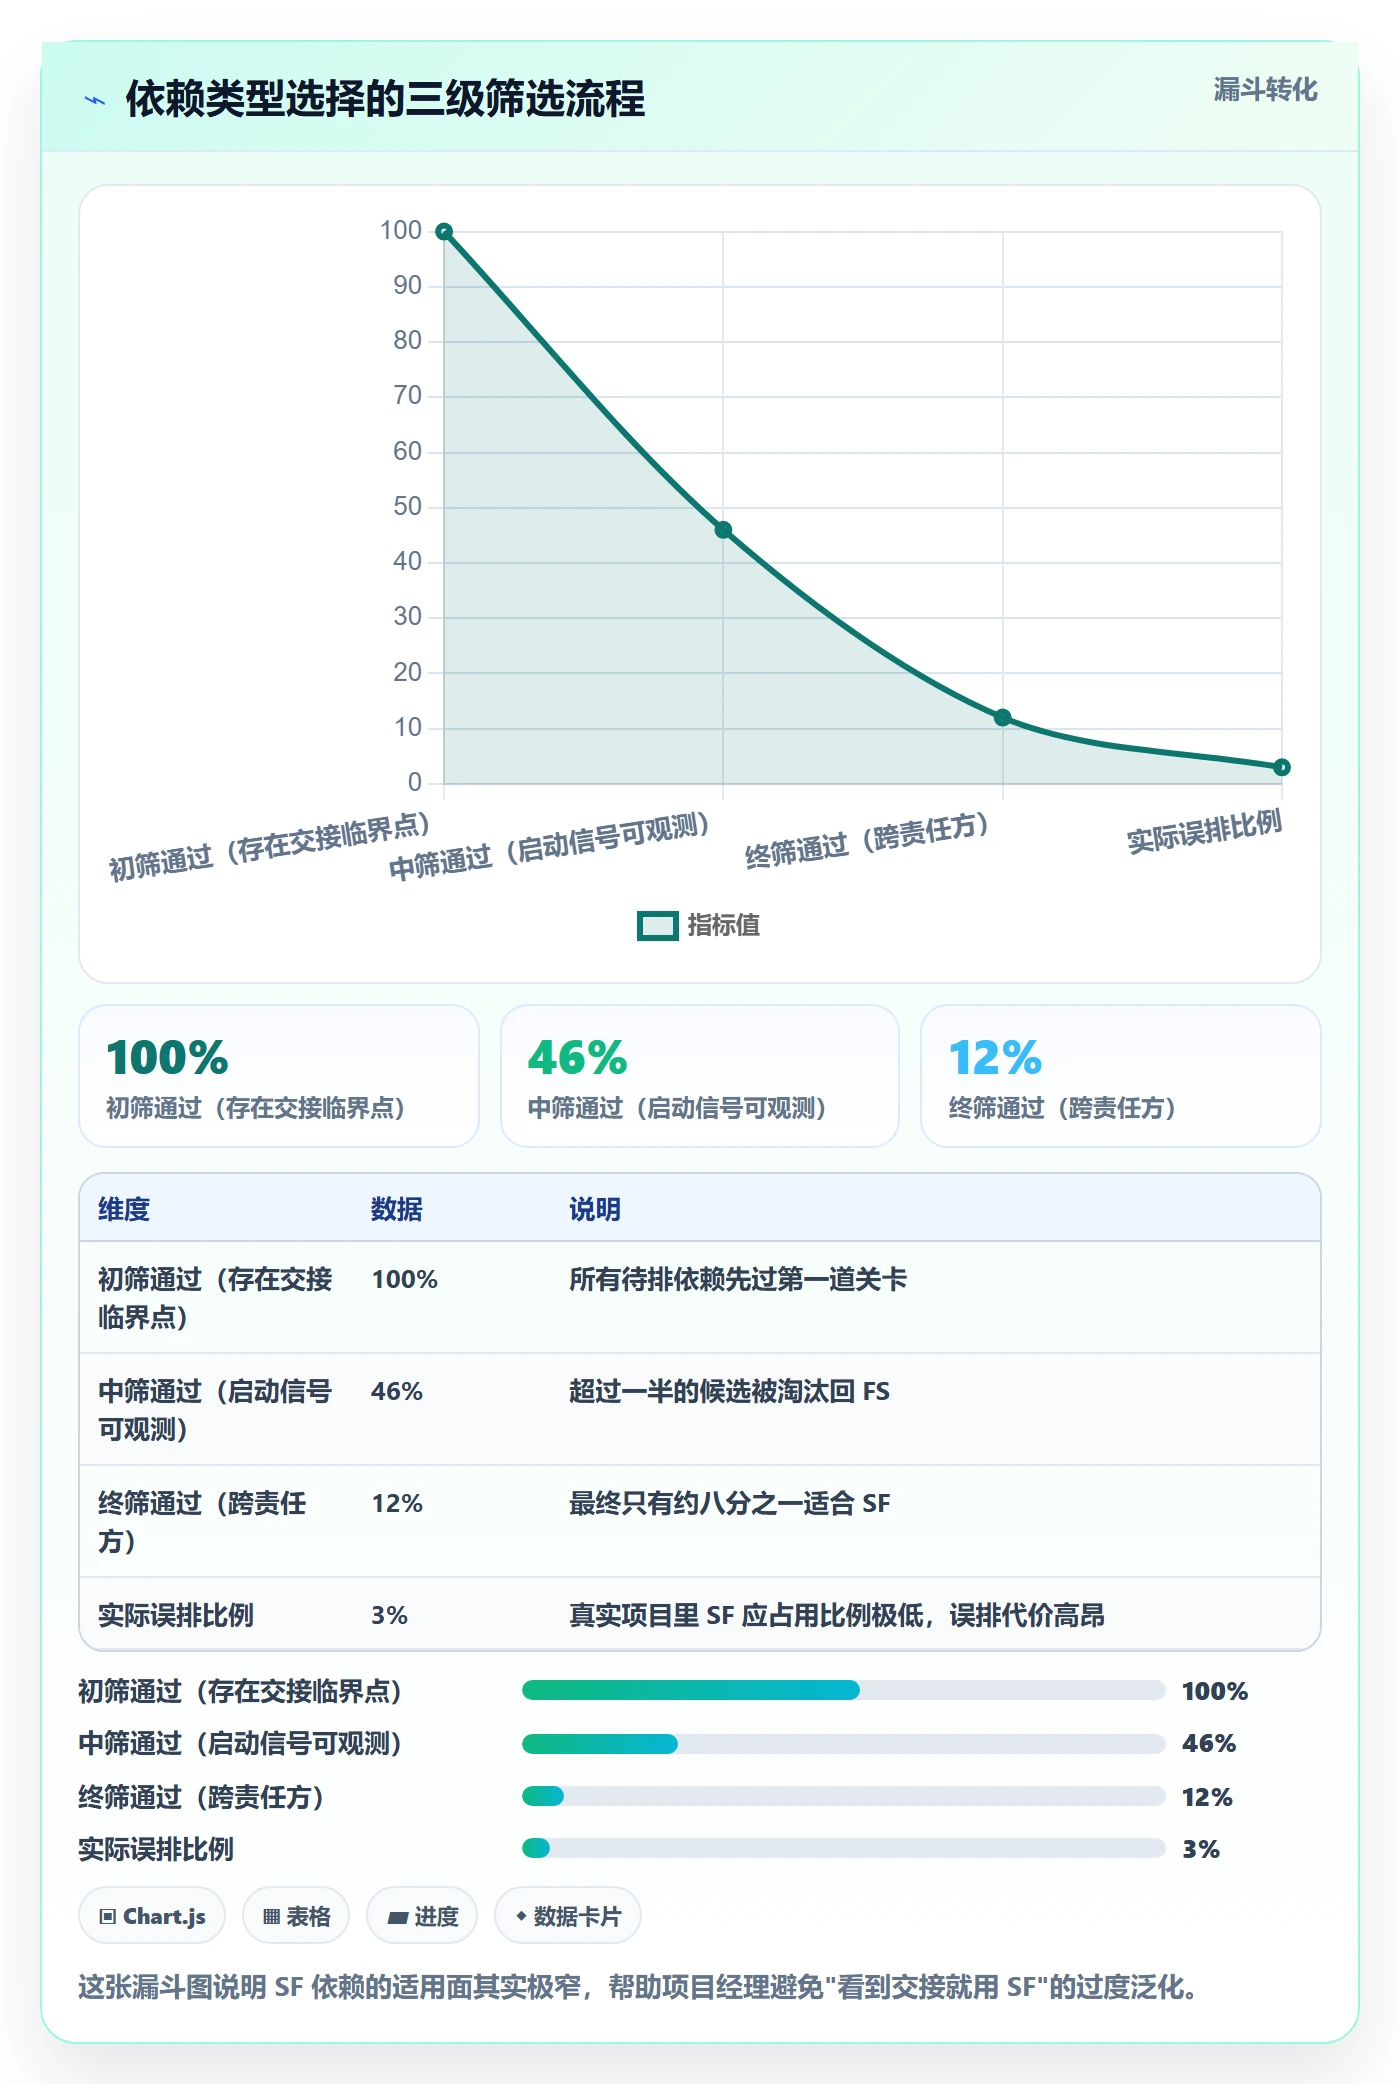Click the 漏斗转化 label in header
The image size is (1400, 2084).
(1265, 90)
